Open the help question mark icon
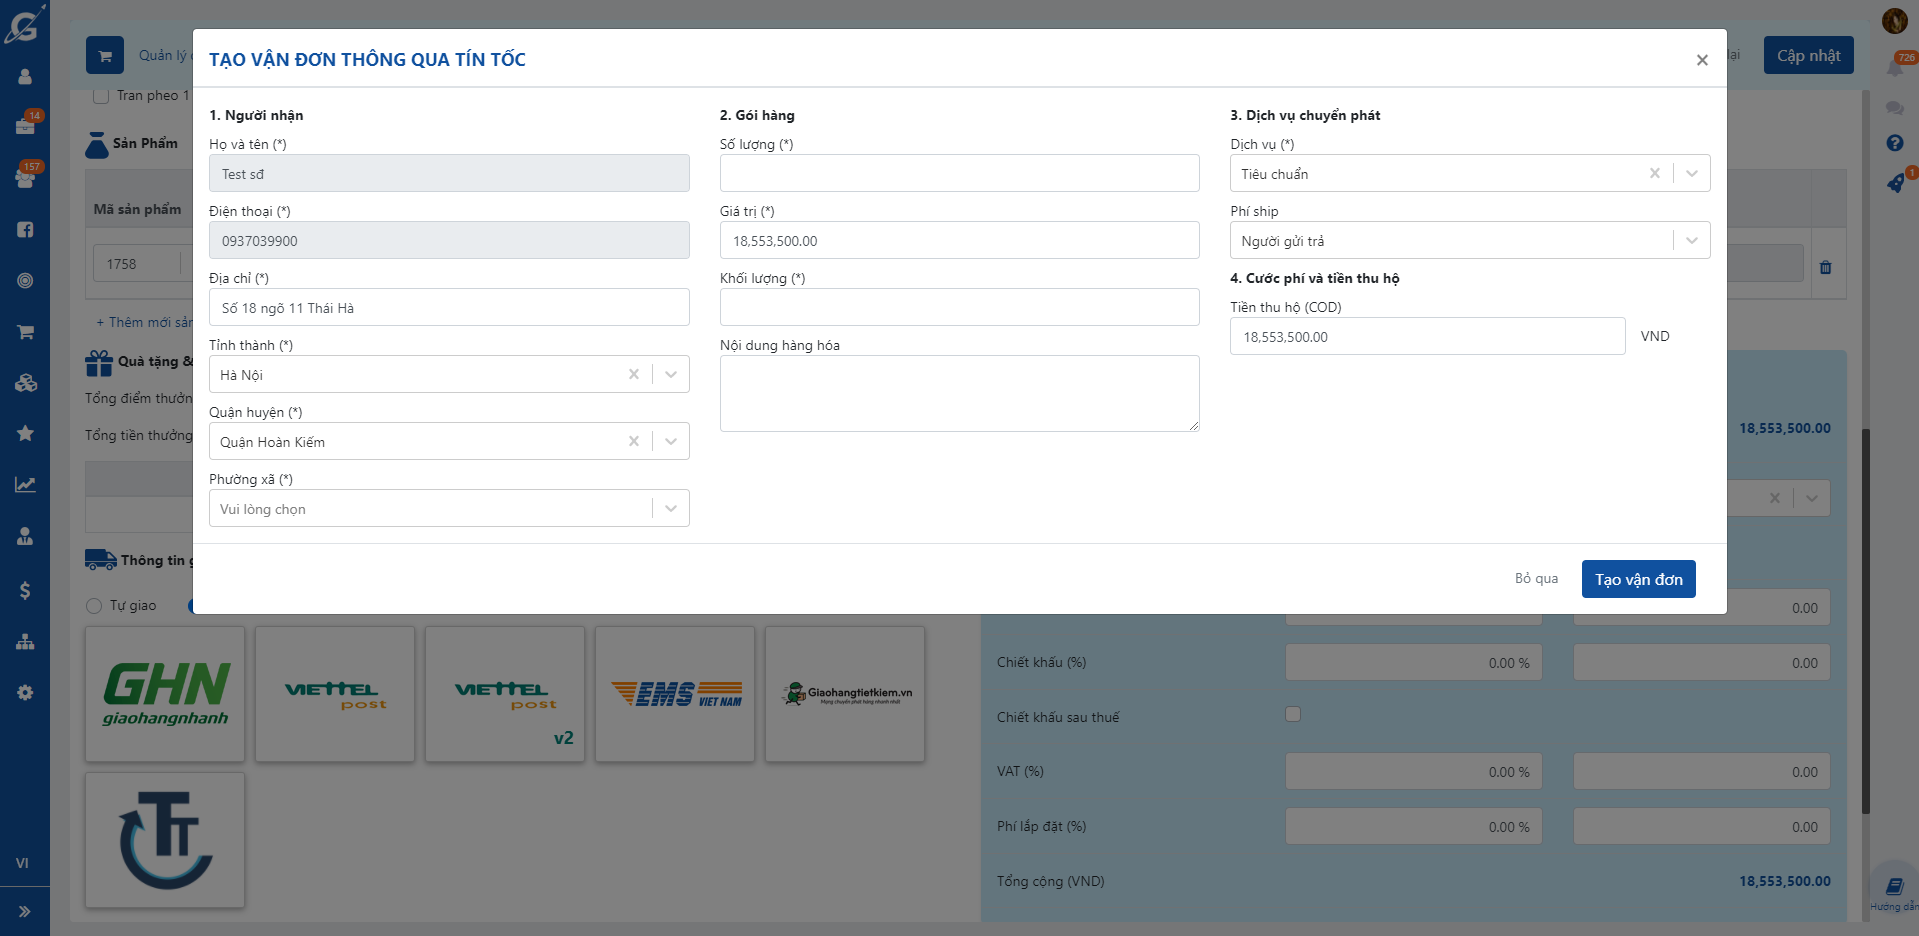Viewport: 1919px width, 936px height. click(x=1894, y=143)
